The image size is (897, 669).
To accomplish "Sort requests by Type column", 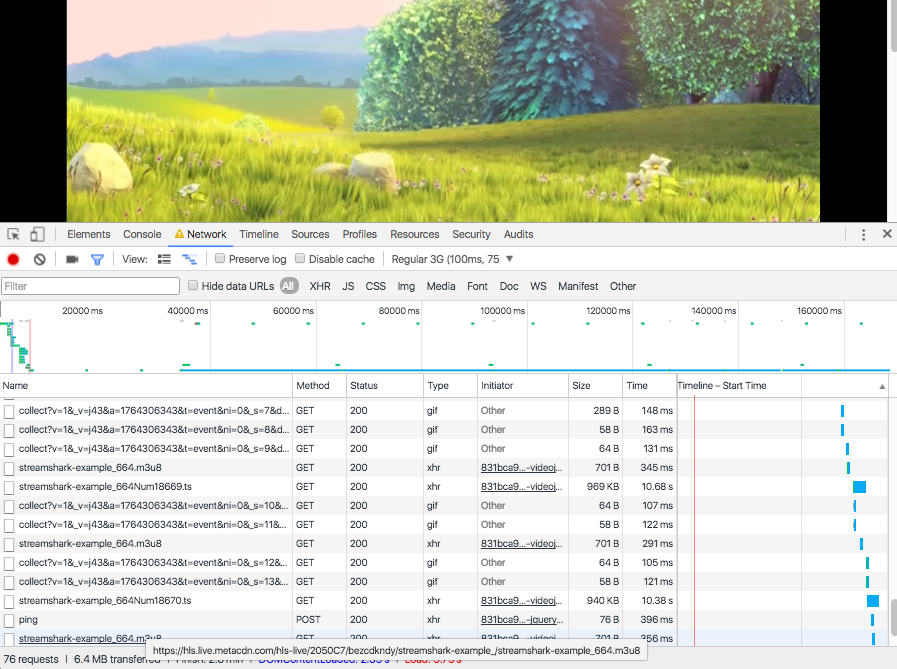I will pos(450,386).
